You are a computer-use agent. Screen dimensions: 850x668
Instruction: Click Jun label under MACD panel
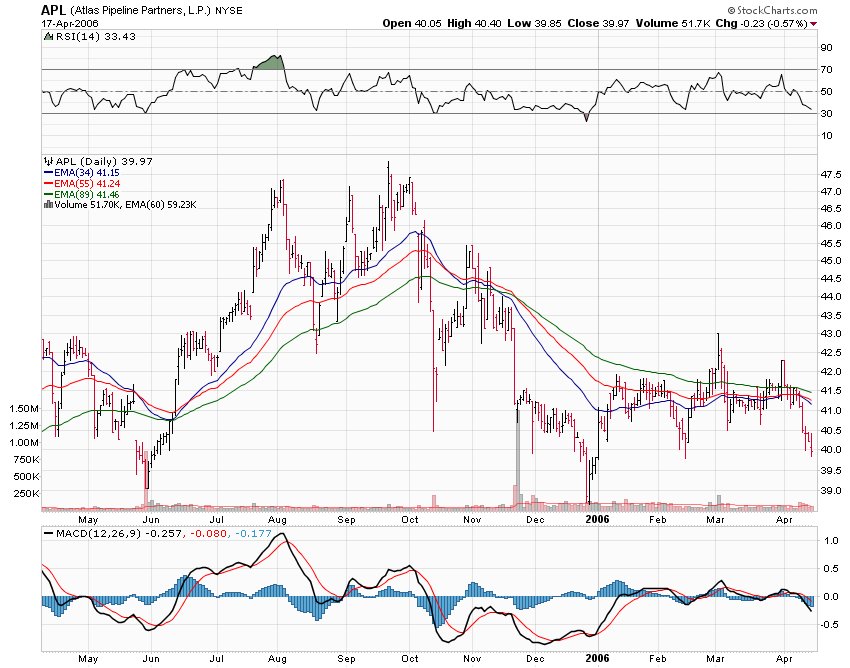[151, 658]
